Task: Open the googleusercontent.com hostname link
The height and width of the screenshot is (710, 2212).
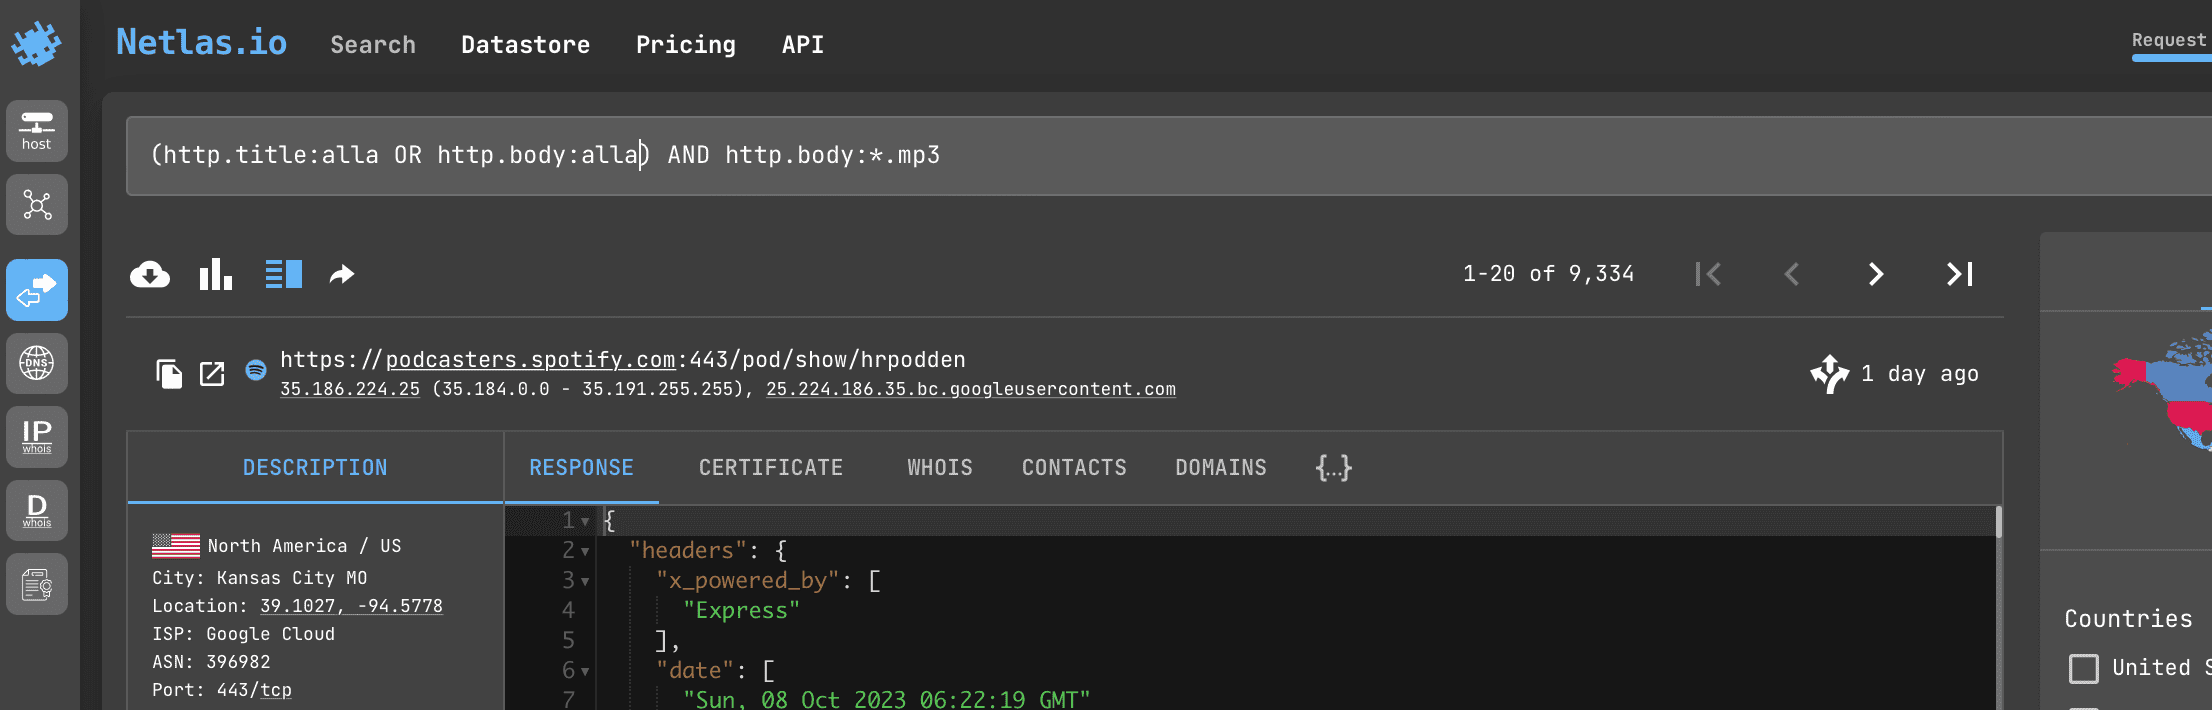Action: [x=971, y=389]
